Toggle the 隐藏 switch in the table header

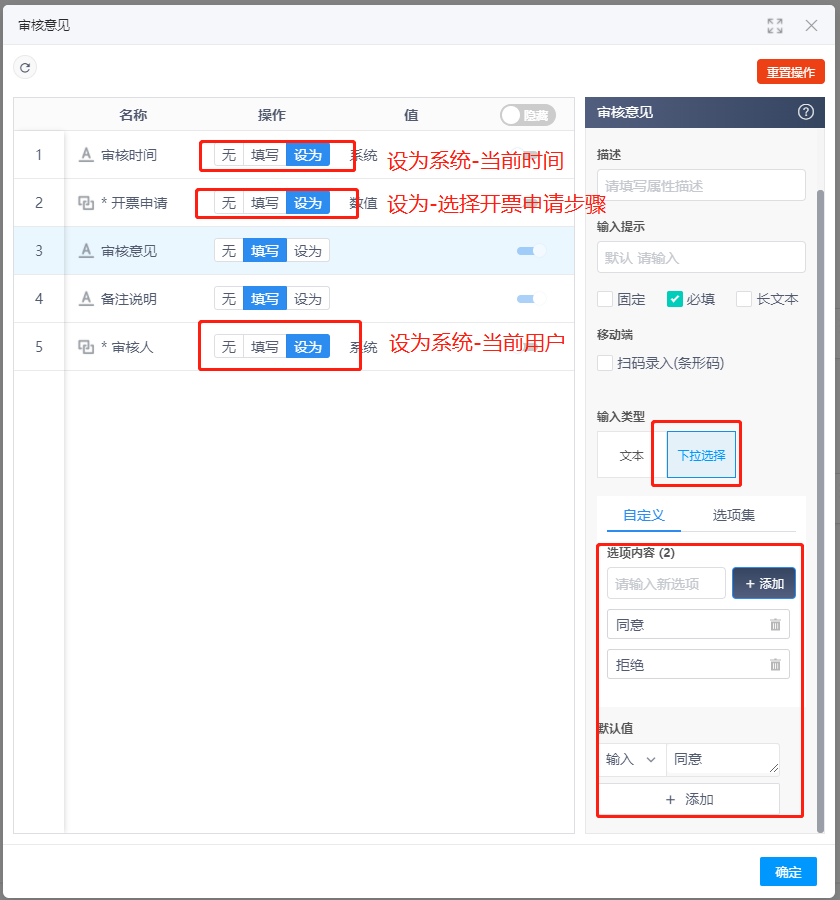coord(527,115)
